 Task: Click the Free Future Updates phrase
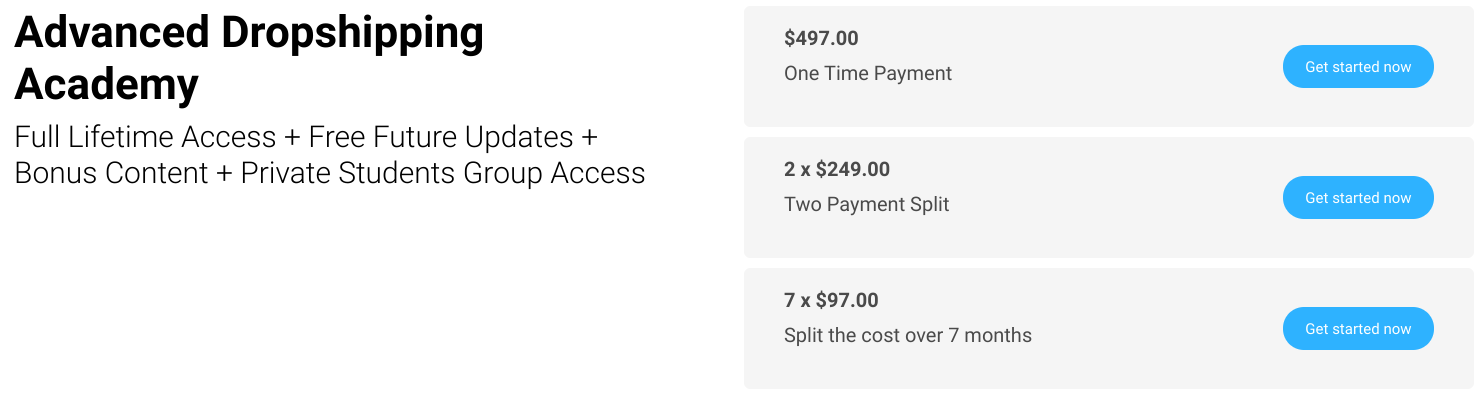click(x=441, y=137)
